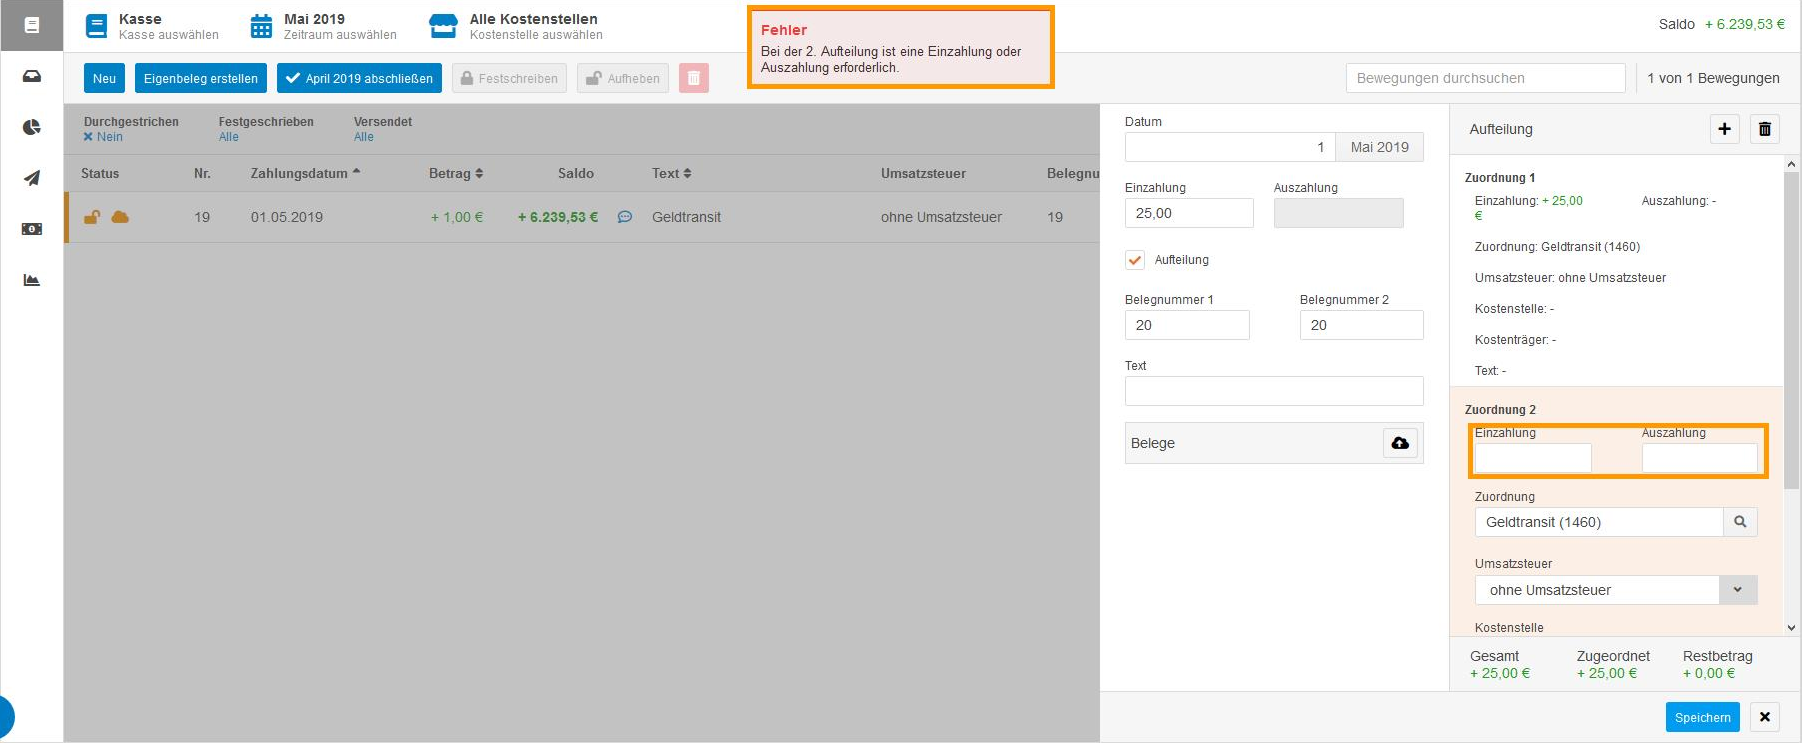Remove the Durchgestrichen Nein filter
This screenshot has width=1802, height=743.
coord(88,137)
